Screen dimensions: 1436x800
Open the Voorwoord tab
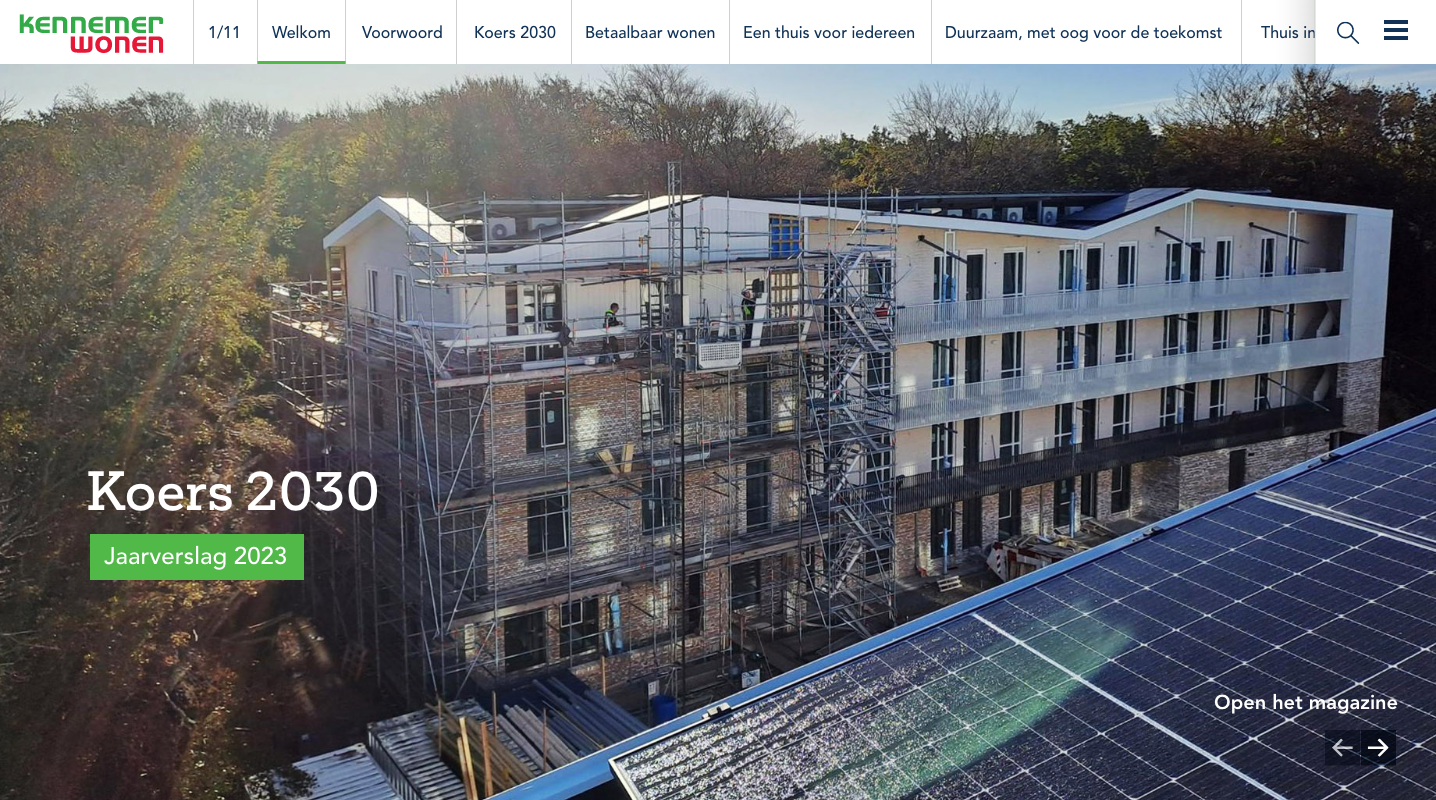402,32
